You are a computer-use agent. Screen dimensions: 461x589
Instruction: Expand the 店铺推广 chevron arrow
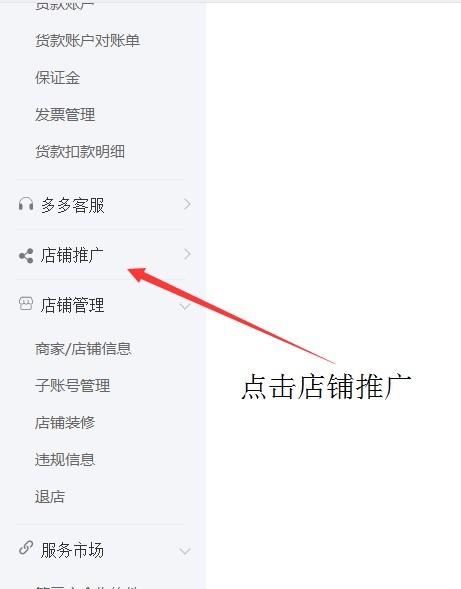tap(187, 255)
